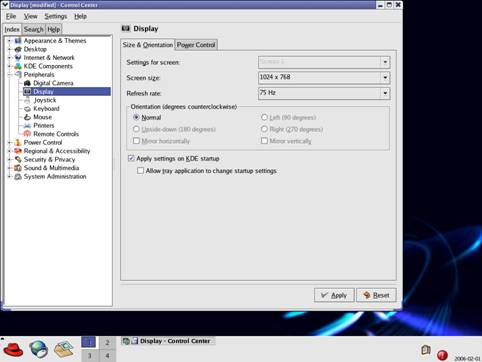This screenshot has height=362, width=482.
Task: Collapse the Peripherals tree node
Action: point(10,75)
